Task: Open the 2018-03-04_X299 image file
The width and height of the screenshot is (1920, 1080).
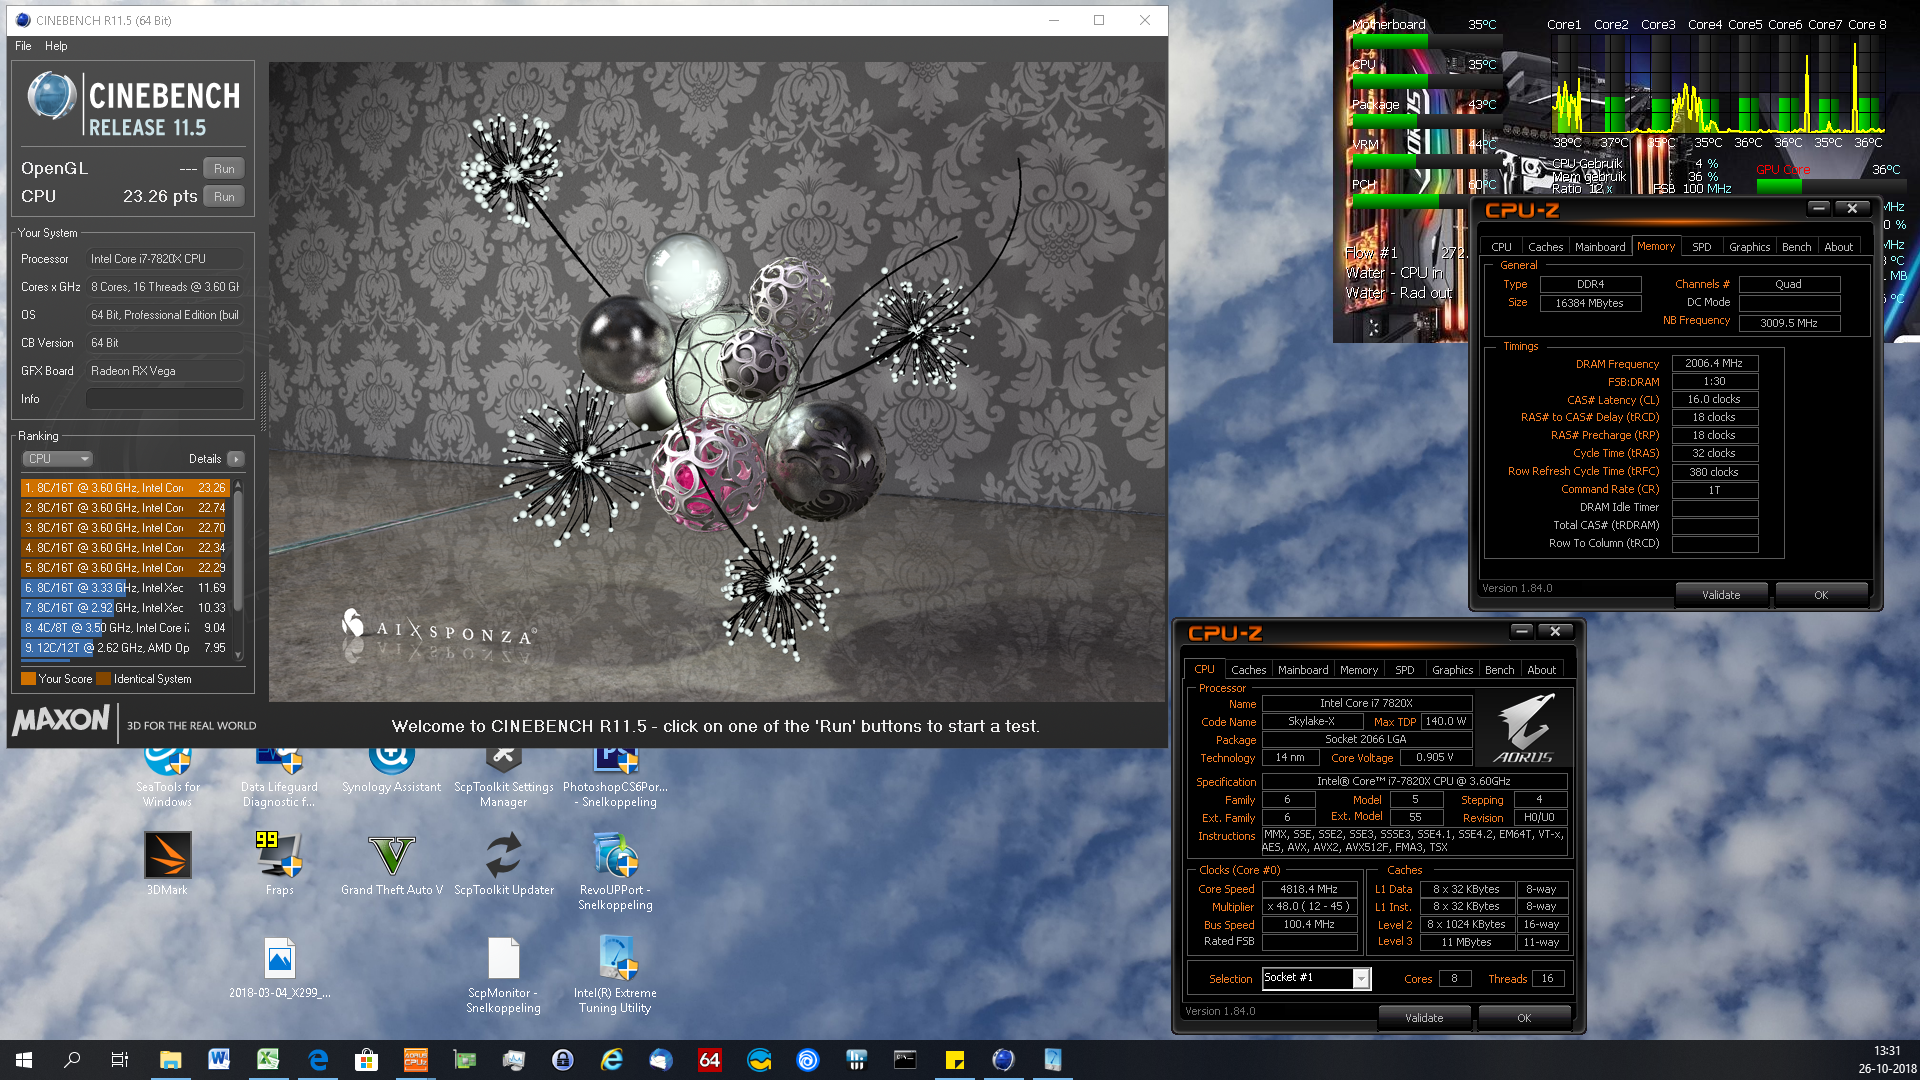Action: click(x=279, y=968)
